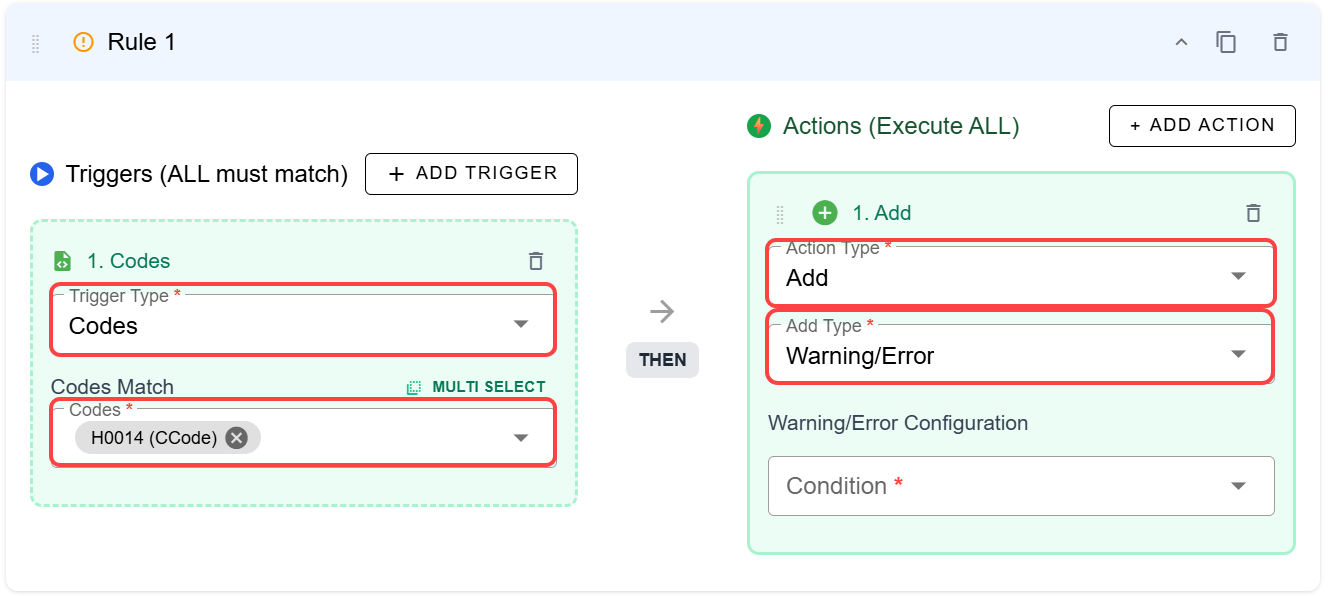Delete Rule 1 using header trash icon

pyautogui.click(x=1280, y=42)
